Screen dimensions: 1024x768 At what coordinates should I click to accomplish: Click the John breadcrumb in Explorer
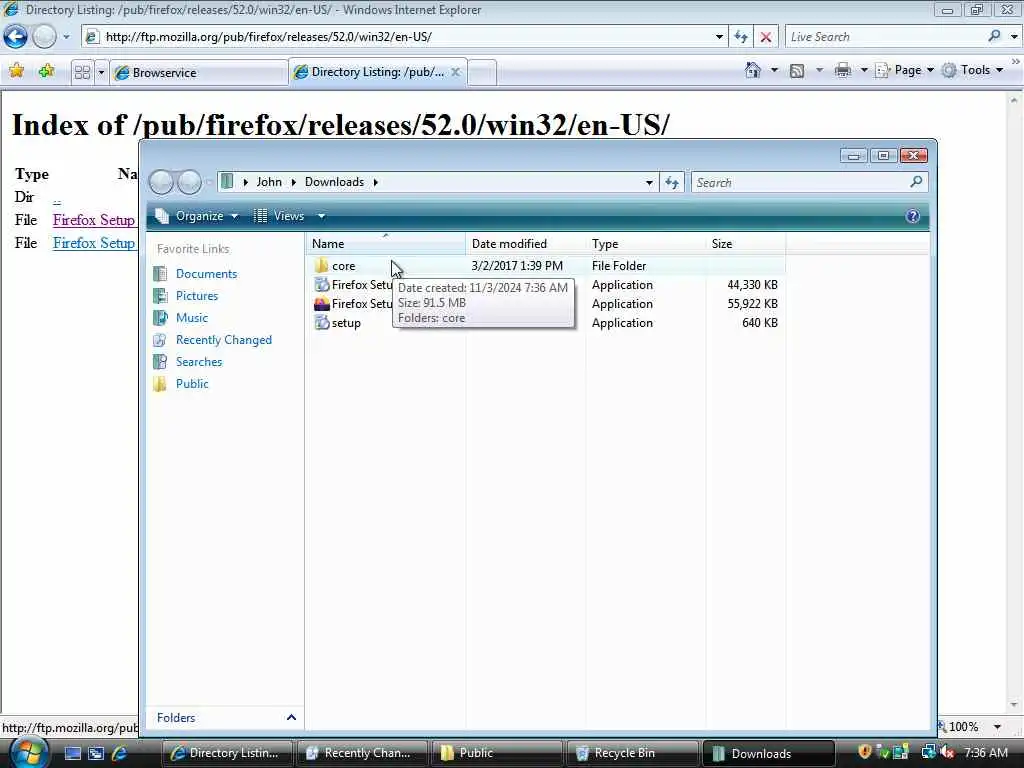269,182
